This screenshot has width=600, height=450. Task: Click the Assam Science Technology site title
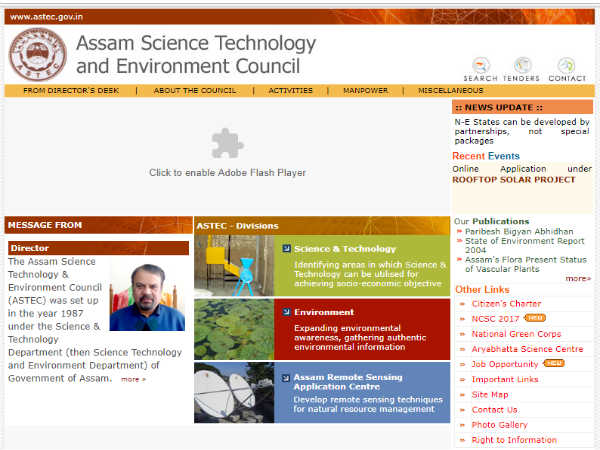click(196, 54)
